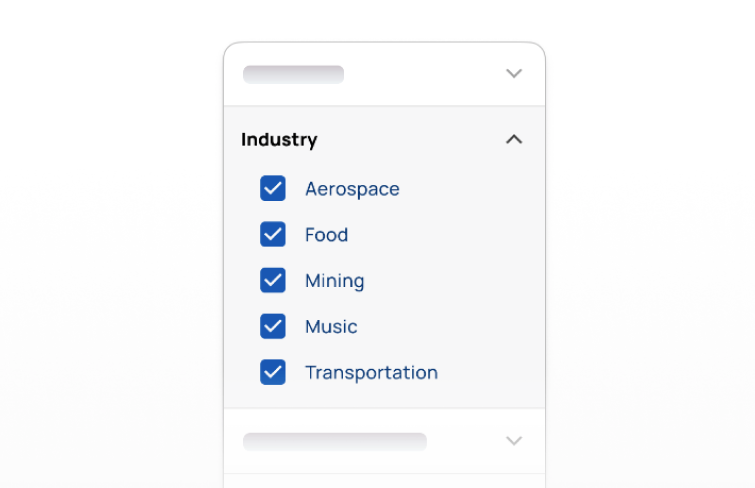Image resolution: width=755 pixels, height=488 pixels.
Task: Click the blank page background left of panel
Action: [110, 250]
